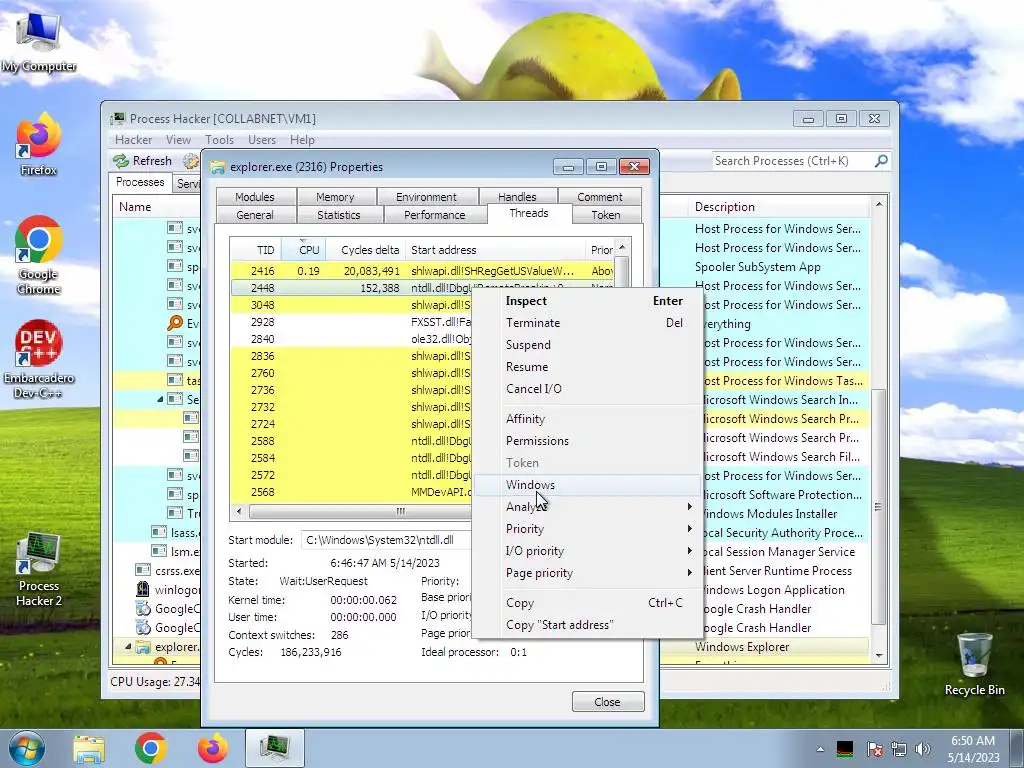This screenshot has height=768, width=1024.
Task: Switch to the Memory tab
Action: tap(335, 197)
